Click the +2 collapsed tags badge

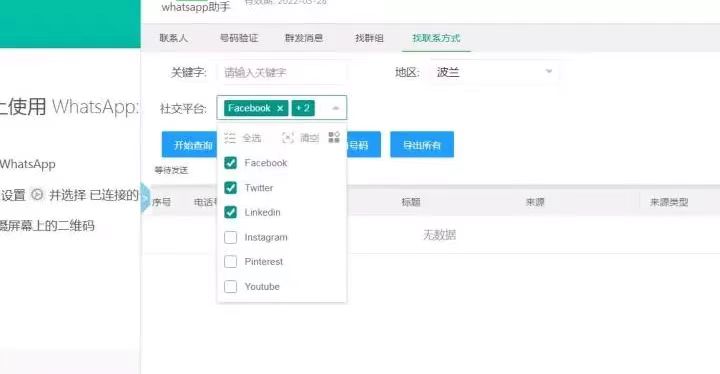tap(303, 108)
